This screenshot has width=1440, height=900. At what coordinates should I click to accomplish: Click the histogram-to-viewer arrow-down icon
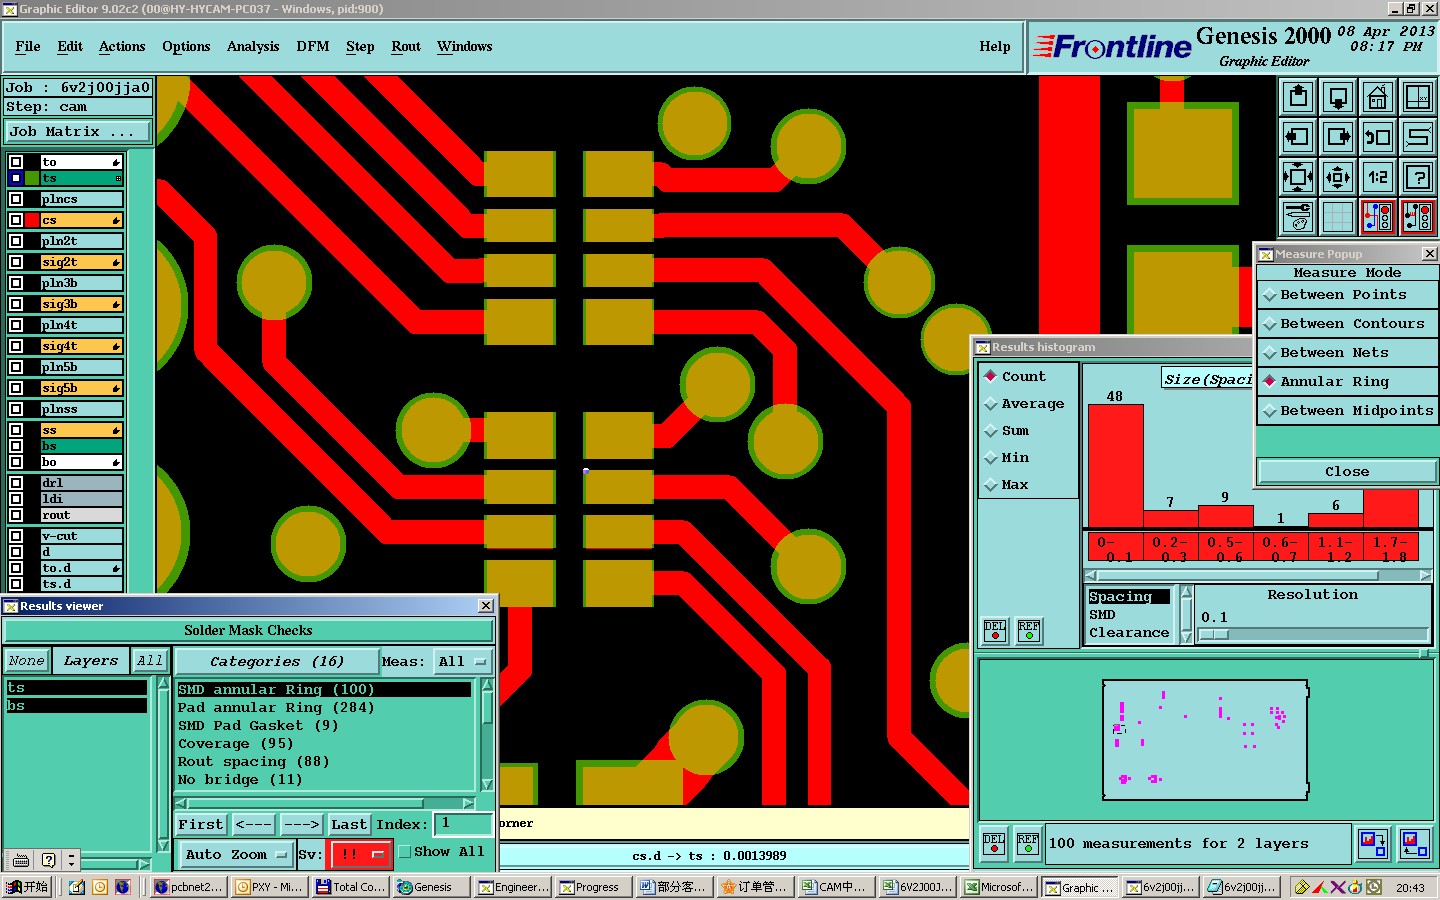pyautogui.click(x=1373, y=844)
